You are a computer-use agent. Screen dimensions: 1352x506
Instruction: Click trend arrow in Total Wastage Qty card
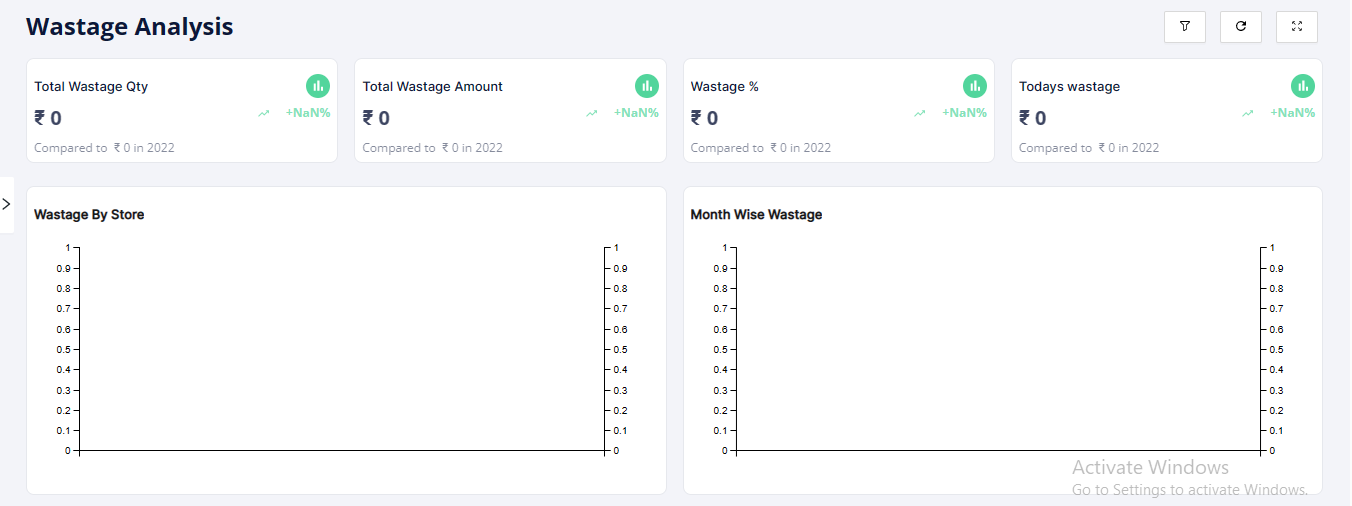click(264, 114)
